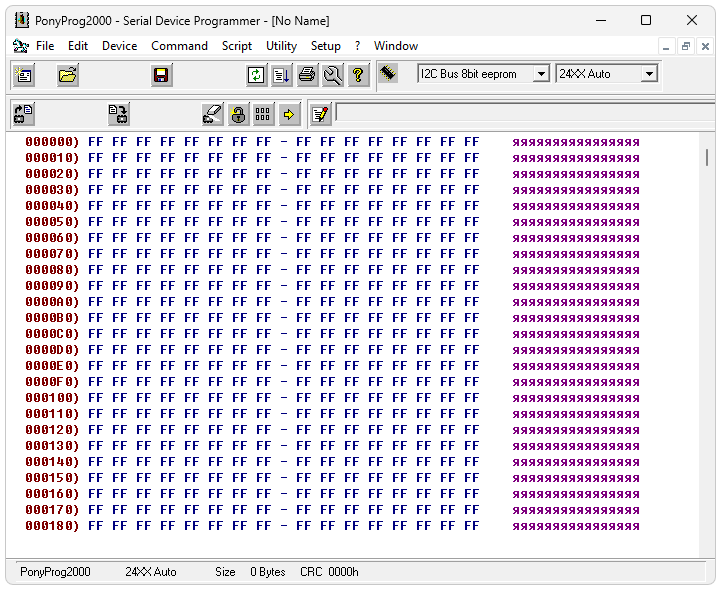
Task: Click the Reload files icon
Action: pyautogui.click(x=257, y=75)
